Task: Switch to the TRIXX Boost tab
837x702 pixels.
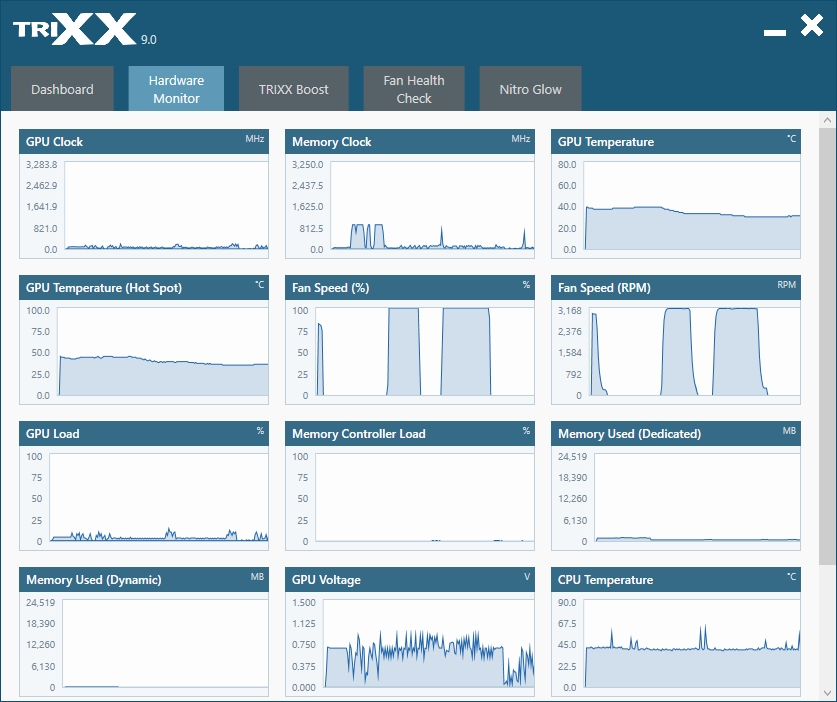Action: [294, 89]
